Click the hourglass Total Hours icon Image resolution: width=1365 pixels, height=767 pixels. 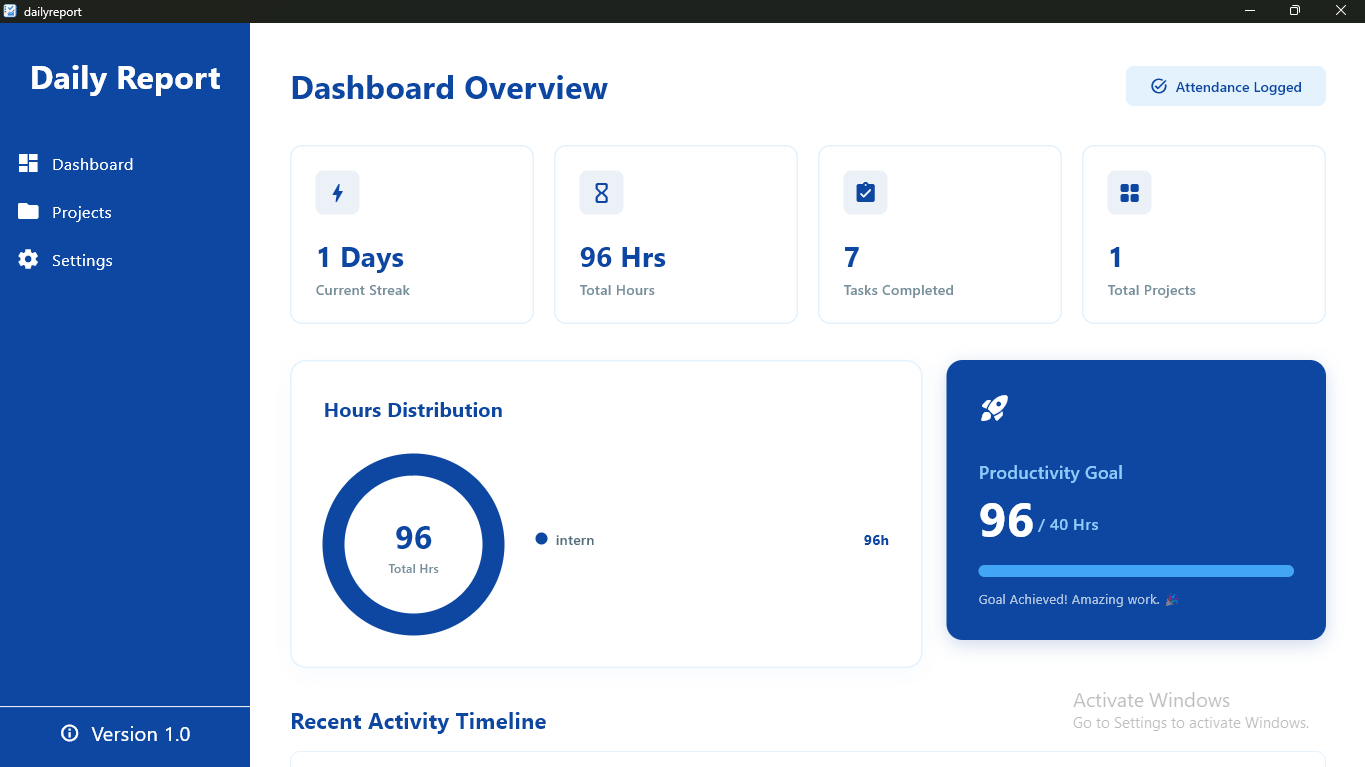[x=601, y=193]
